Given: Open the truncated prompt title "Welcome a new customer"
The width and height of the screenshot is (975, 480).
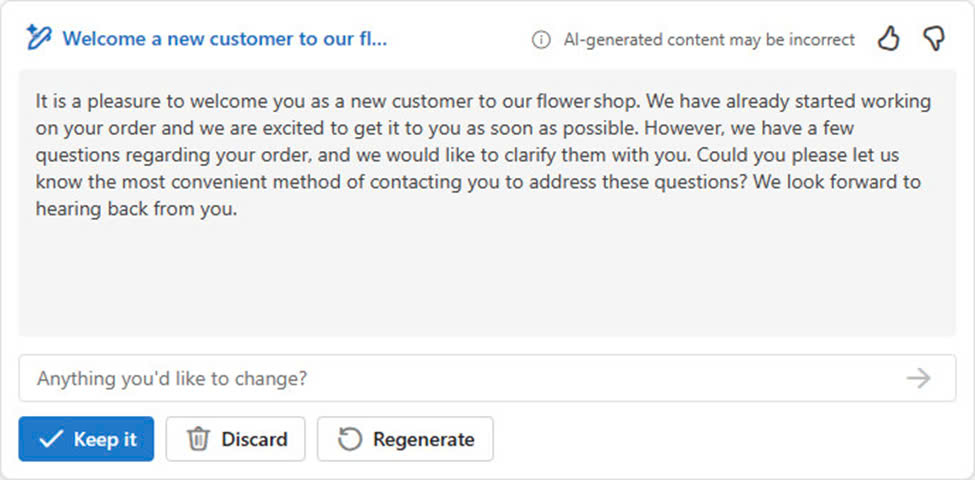Looking at the screenshot, I should coord(224,39).
